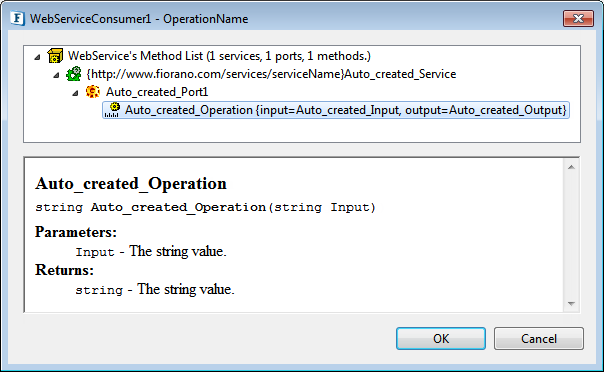This screenshot has height=372, width=604.
Task: Confirm selection with the OK button
Action: pyautogui.click(x=441, y=338)
